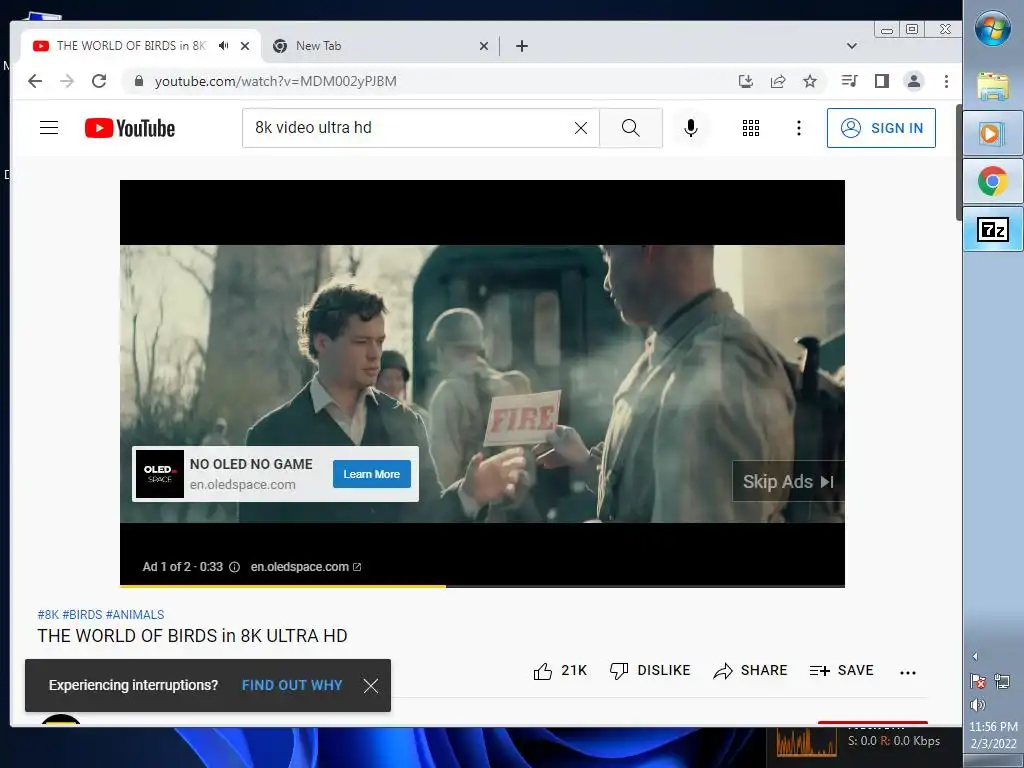This screenshot has width=1024, height=768.
Task: Bookmark this page with the star
Action: click(810, 81)
